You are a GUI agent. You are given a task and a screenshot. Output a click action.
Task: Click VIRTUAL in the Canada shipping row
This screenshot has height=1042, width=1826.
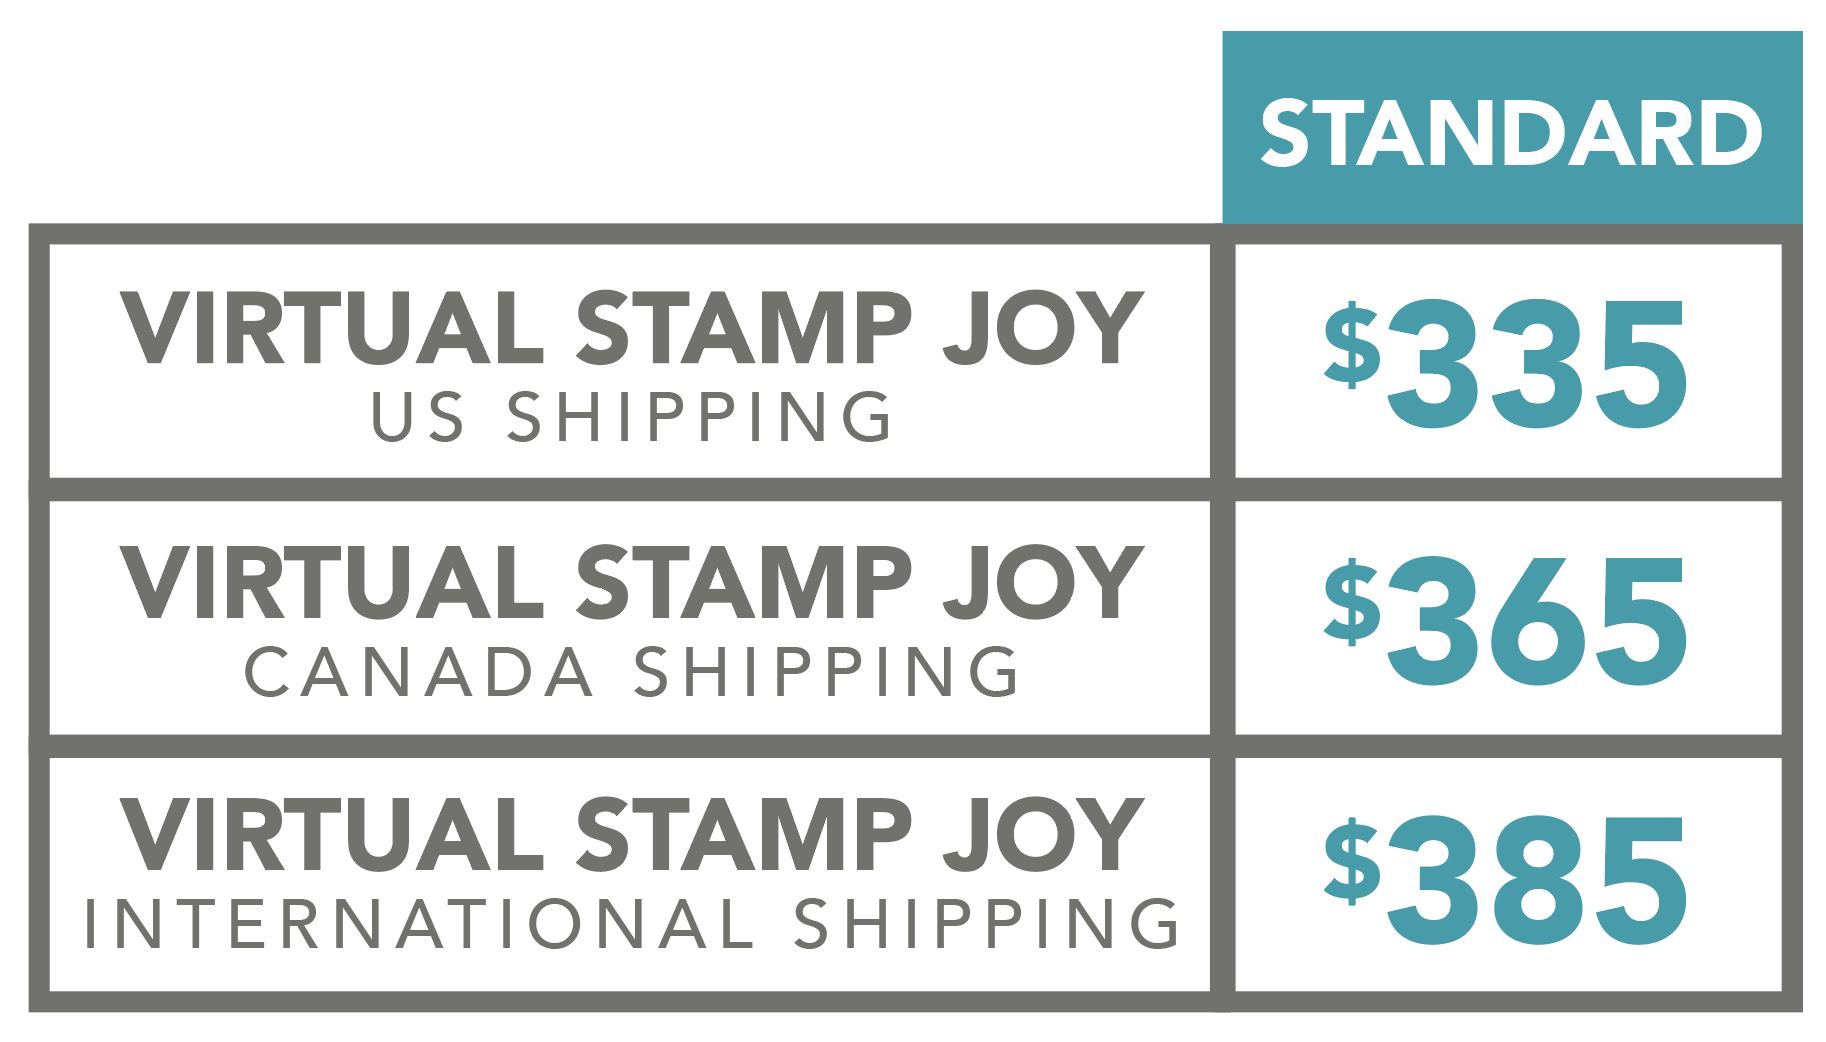pos(332,582)
